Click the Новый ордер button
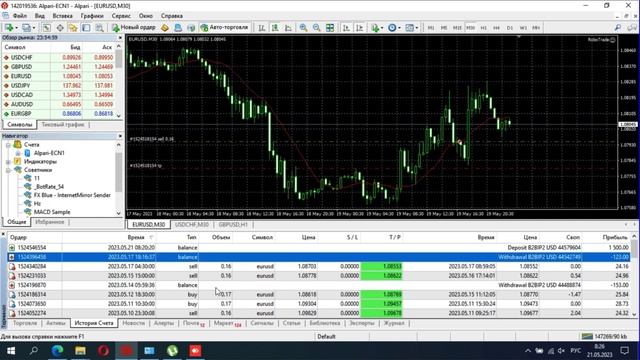Screen dimensions: 640x360 pos(134,27)
